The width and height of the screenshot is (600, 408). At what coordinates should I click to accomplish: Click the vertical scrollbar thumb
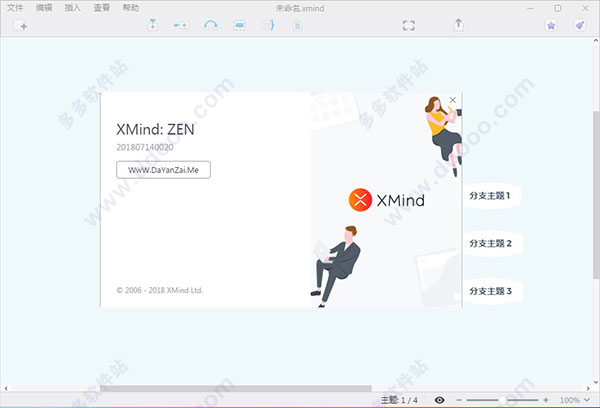(x=596, y=194)
